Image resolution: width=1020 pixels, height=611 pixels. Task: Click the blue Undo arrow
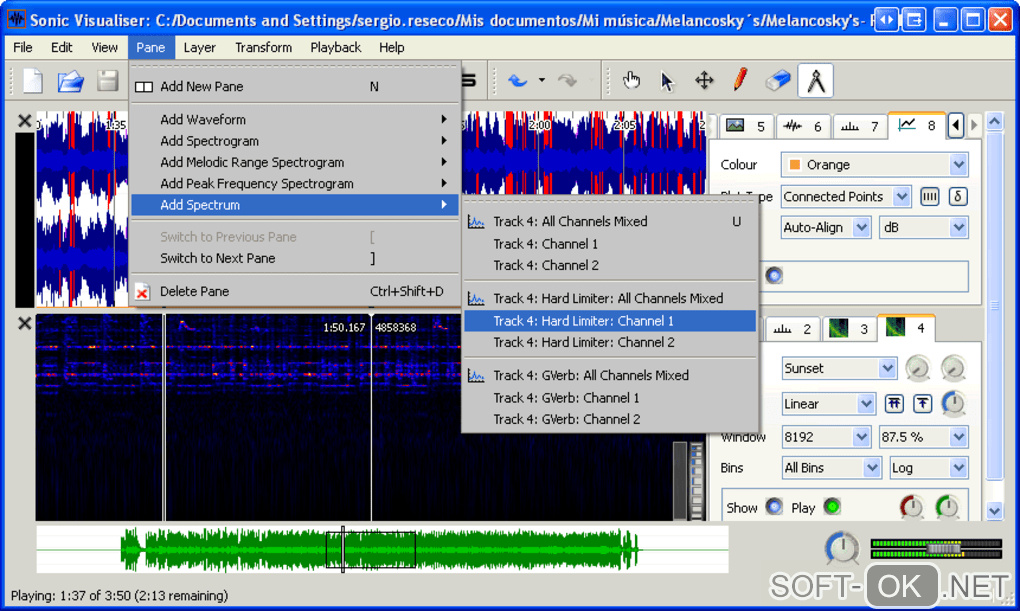517,81
